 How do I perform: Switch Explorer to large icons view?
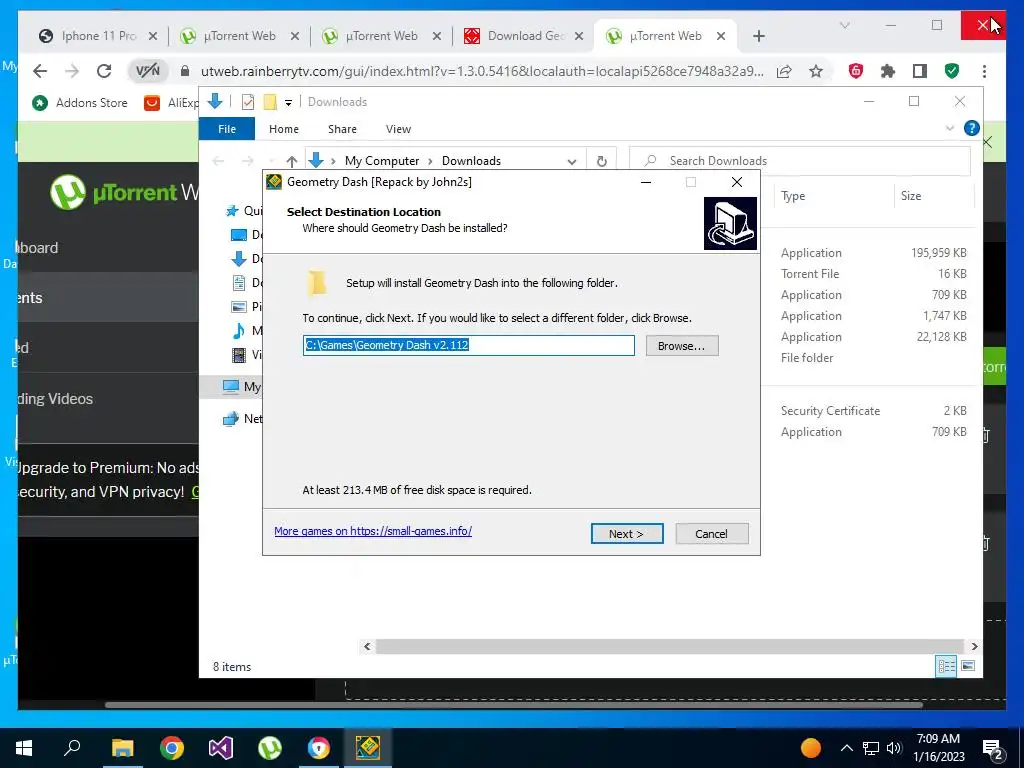[x=968, y=666]
